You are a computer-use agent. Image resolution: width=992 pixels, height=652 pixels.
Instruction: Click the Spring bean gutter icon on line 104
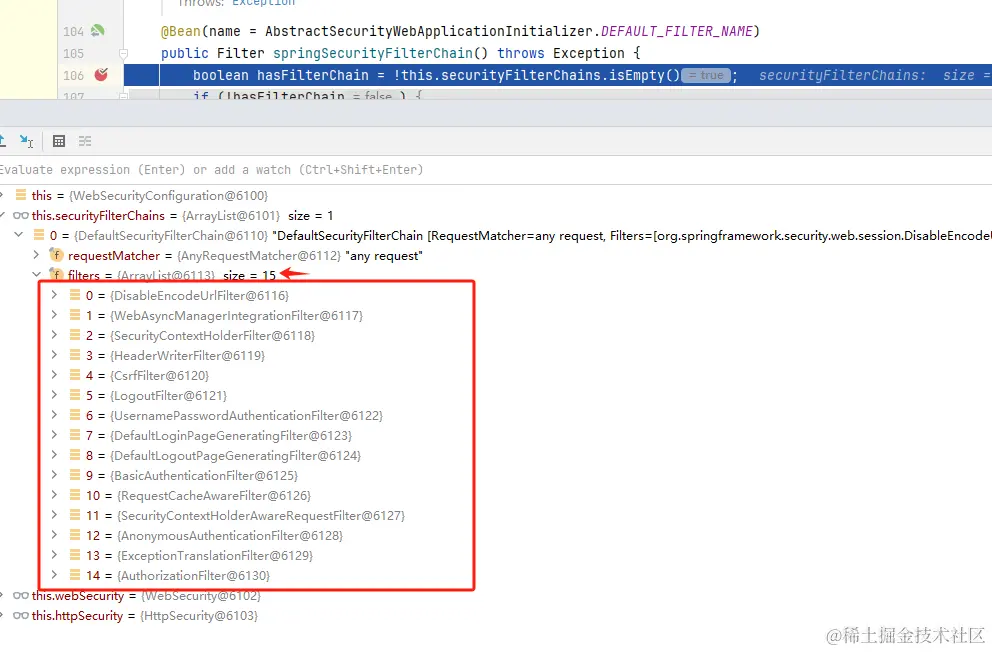click(x=97, y=30)
